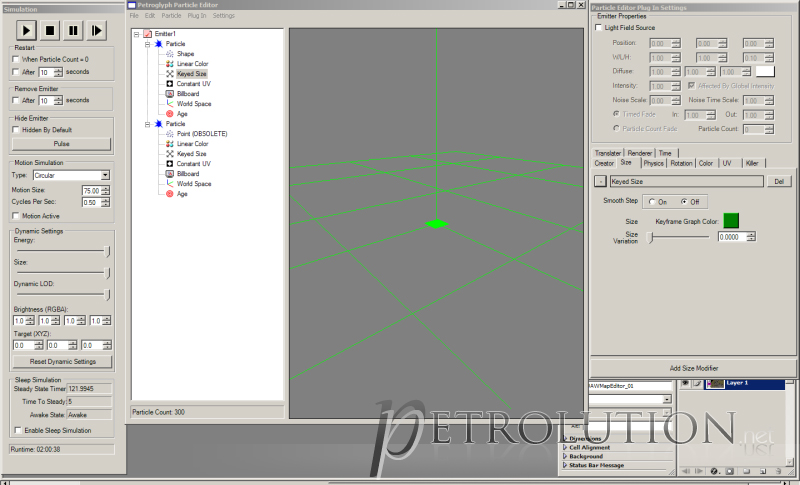800x485 pixels.
Task: Open the Plug In menu
Action: 197,16
